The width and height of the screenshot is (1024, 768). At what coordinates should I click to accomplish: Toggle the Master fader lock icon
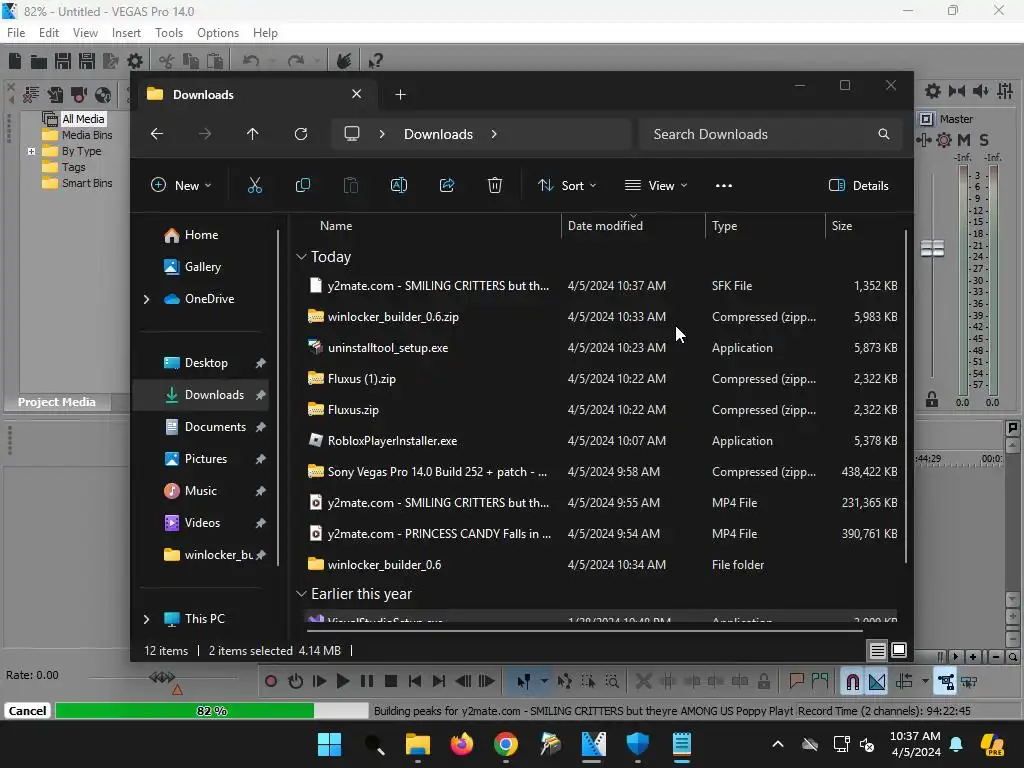click(x=932, y=399)
